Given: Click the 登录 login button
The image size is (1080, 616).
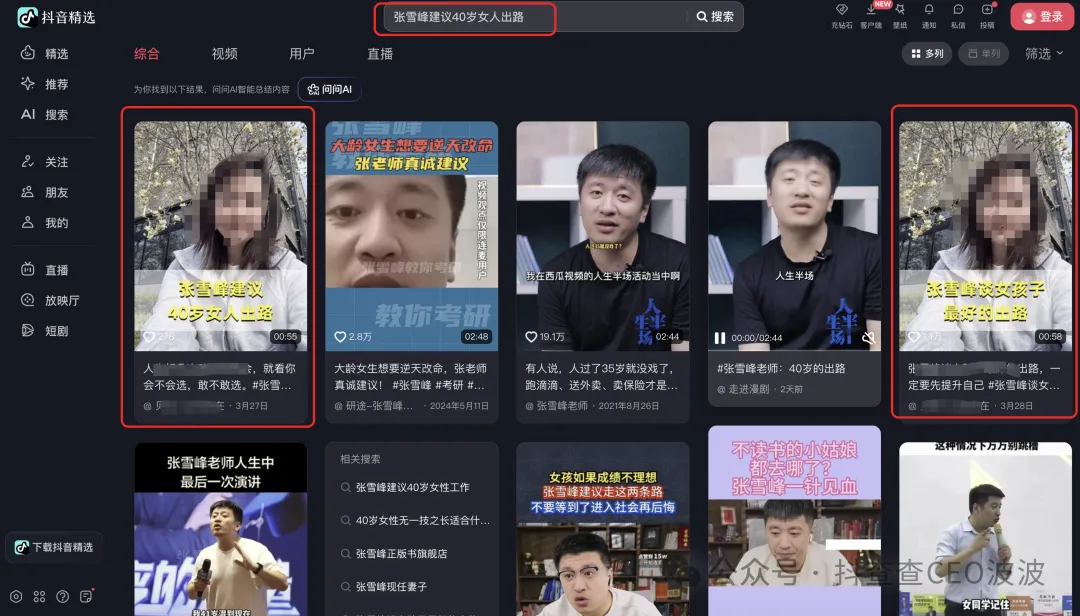Looking at the screenshot, I should point(1041,17).
